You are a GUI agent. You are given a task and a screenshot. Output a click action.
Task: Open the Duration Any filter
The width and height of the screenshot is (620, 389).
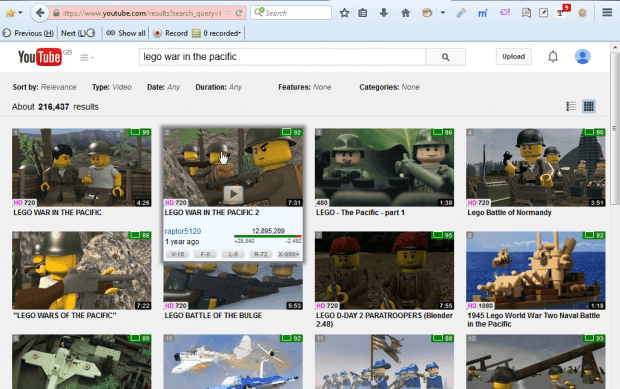tap(218, 87)
